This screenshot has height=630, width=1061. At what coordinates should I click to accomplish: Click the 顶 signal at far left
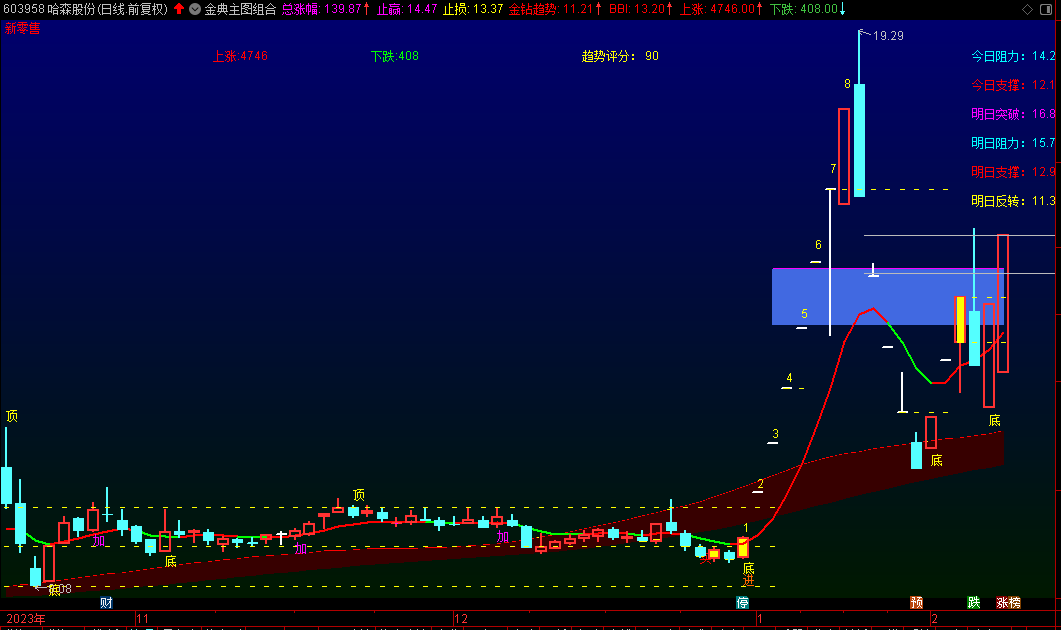[12, 416]
